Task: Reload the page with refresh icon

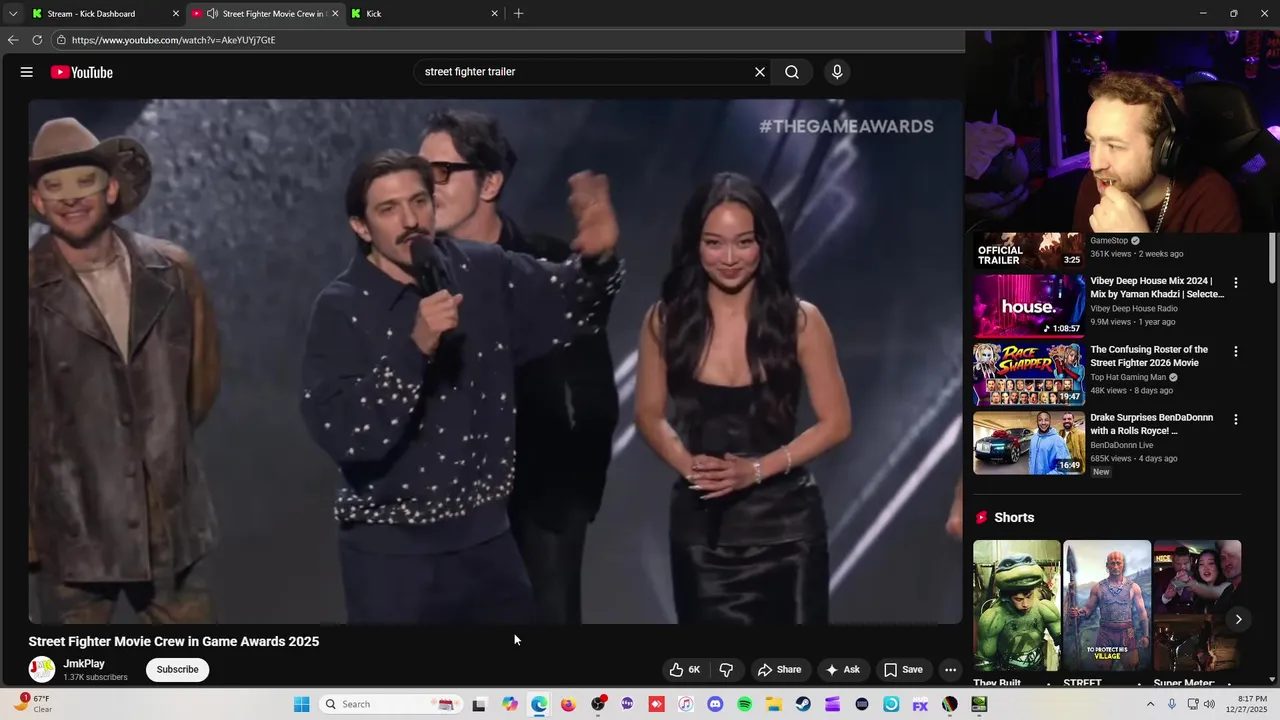Action: [x=37, y=40]
